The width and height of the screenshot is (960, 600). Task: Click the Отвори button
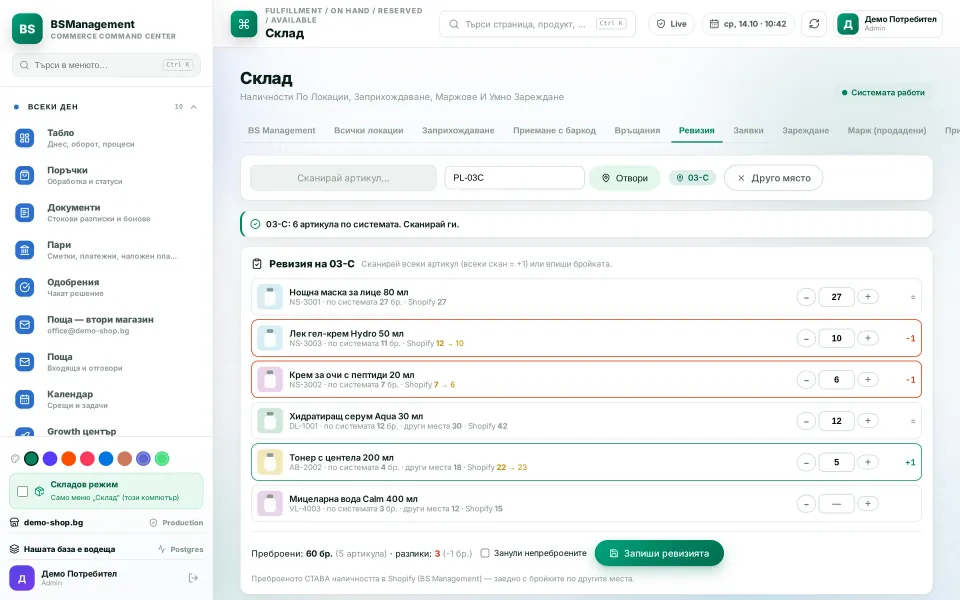point(624,178)
